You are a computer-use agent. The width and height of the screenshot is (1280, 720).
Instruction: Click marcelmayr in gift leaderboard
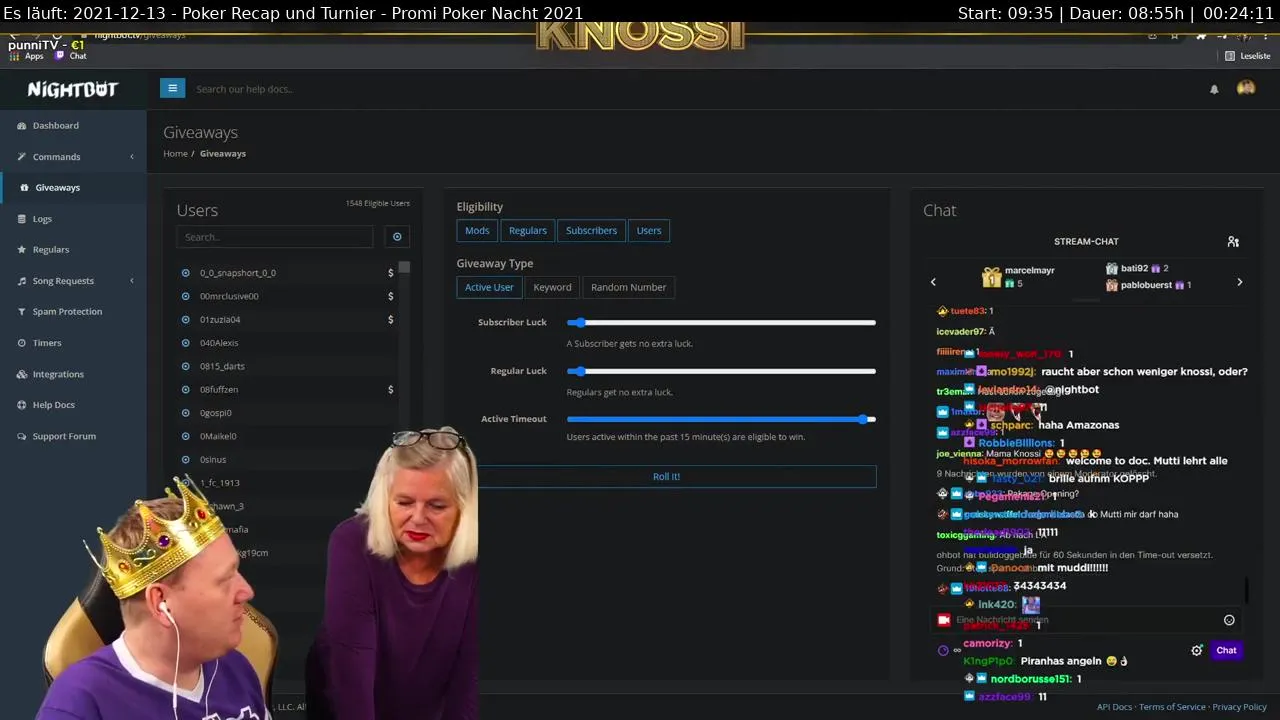pos(1029,271)
